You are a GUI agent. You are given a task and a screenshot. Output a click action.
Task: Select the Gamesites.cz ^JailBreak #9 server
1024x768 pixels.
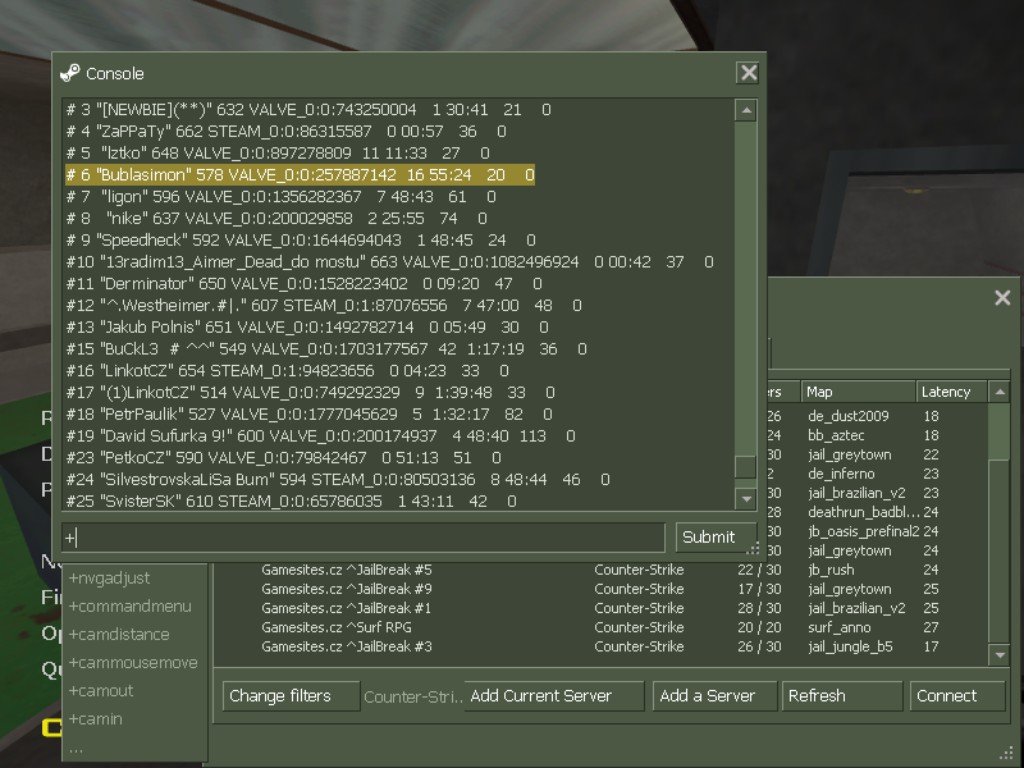tap(601, 588)
